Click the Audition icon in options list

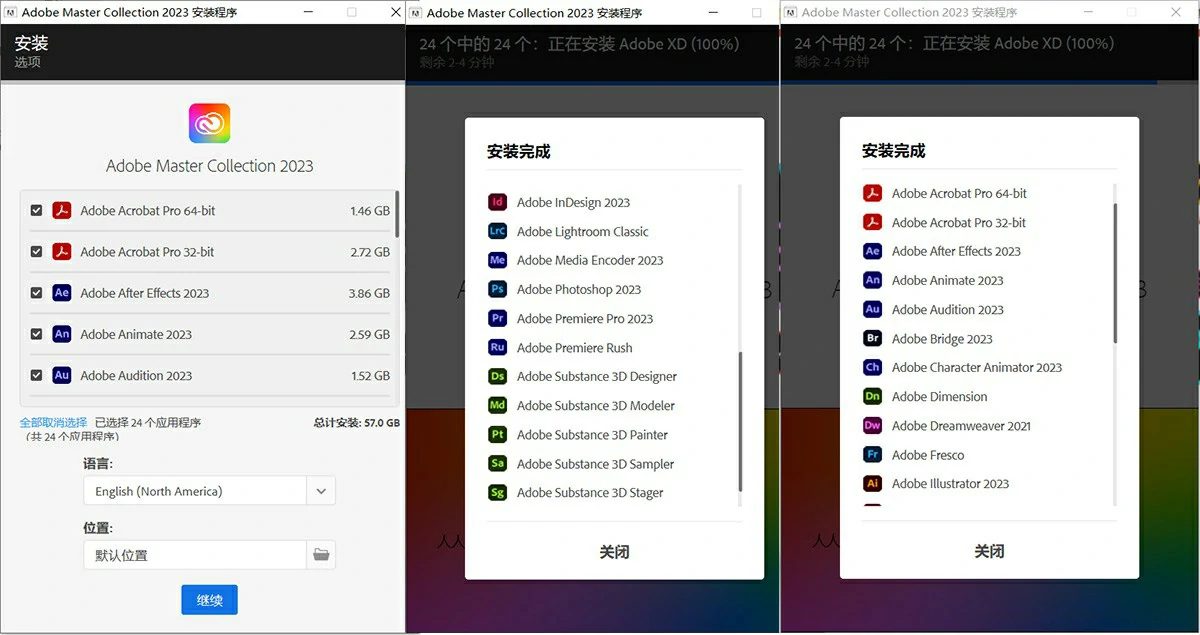tap(62, 375)
